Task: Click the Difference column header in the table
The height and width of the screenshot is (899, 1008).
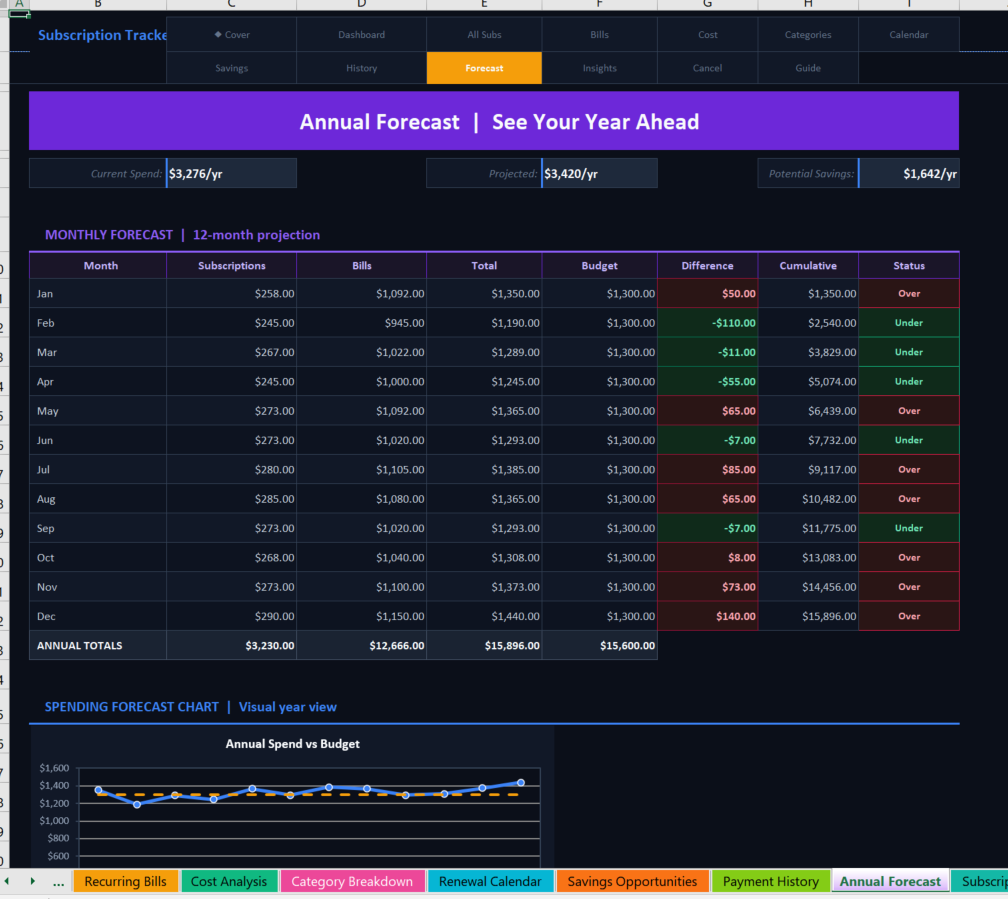Action: pyautogui.click(x=707, y=266)
